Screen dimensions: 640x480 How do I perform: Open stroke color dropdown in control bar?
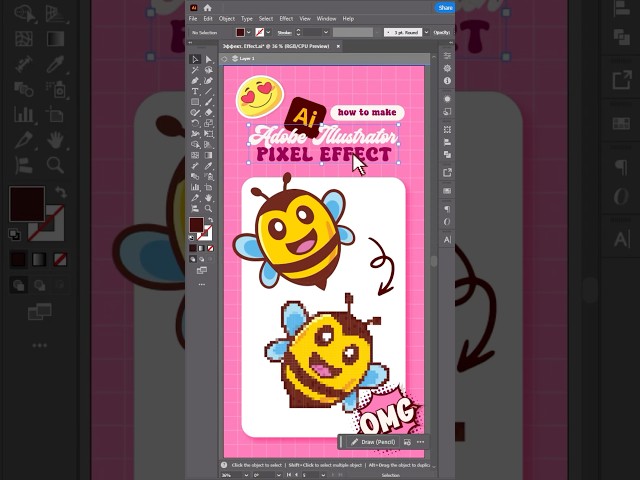pos(268,32)
